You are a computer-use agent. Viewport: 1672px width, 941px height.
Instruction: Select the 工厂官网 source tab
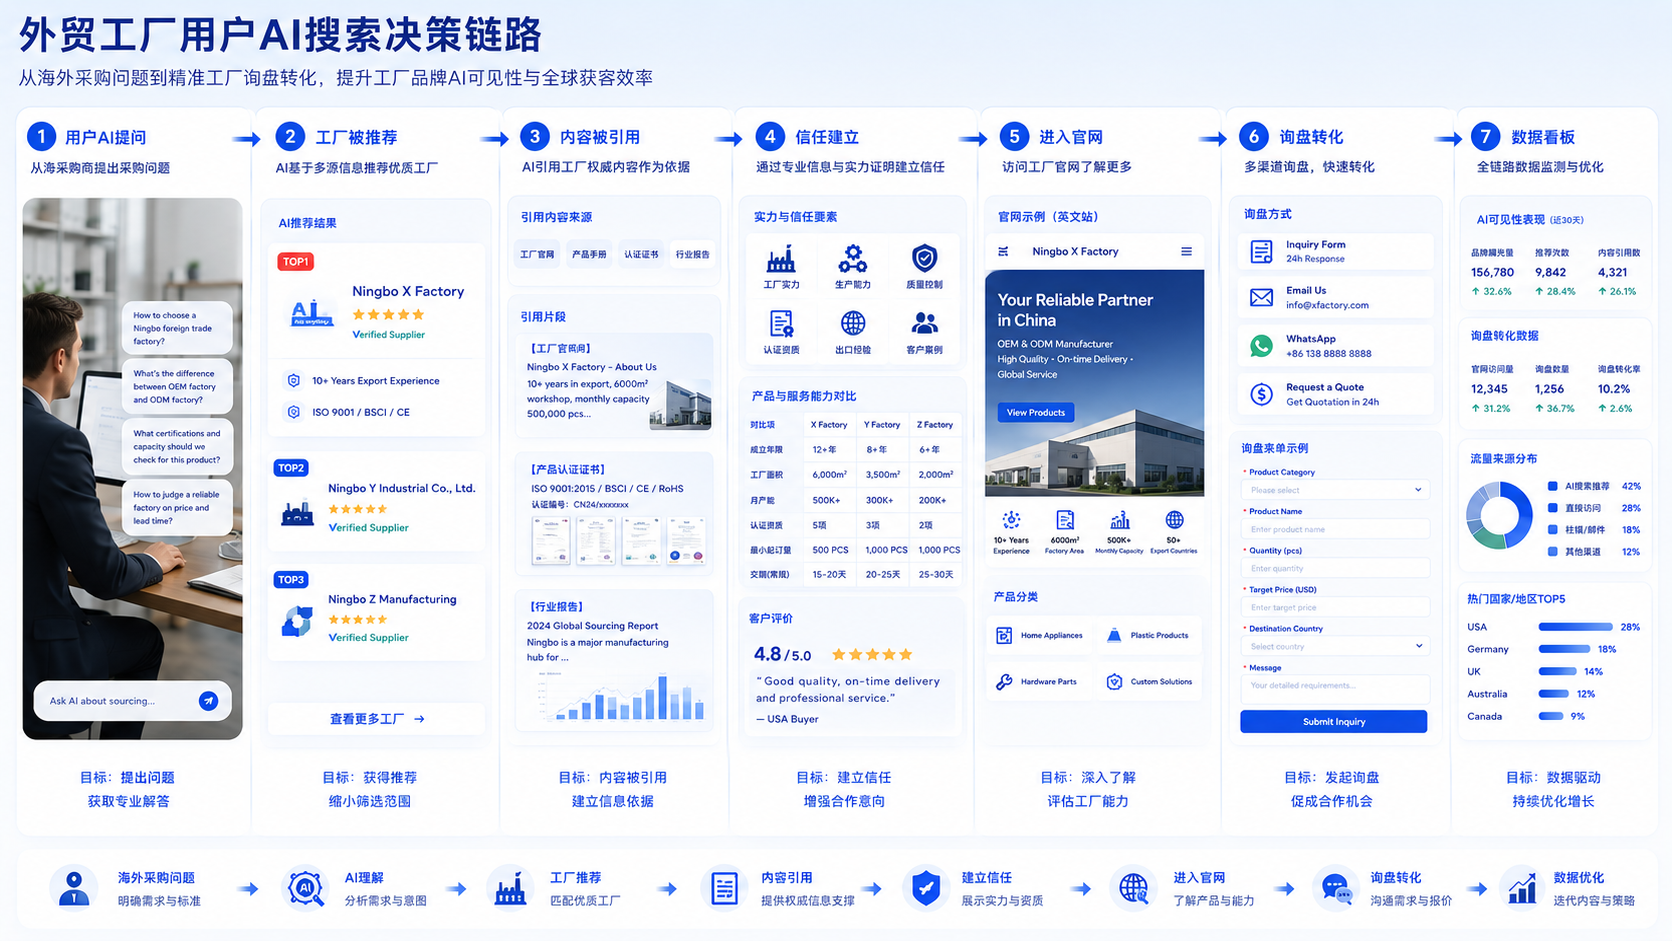pyautogui.click(x=537, y=255)
